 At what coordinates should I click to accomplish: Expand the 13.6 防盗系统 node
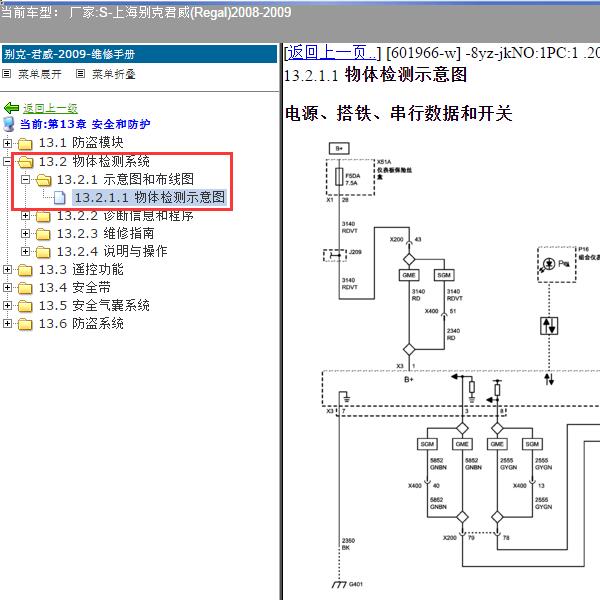coord(7,323)
